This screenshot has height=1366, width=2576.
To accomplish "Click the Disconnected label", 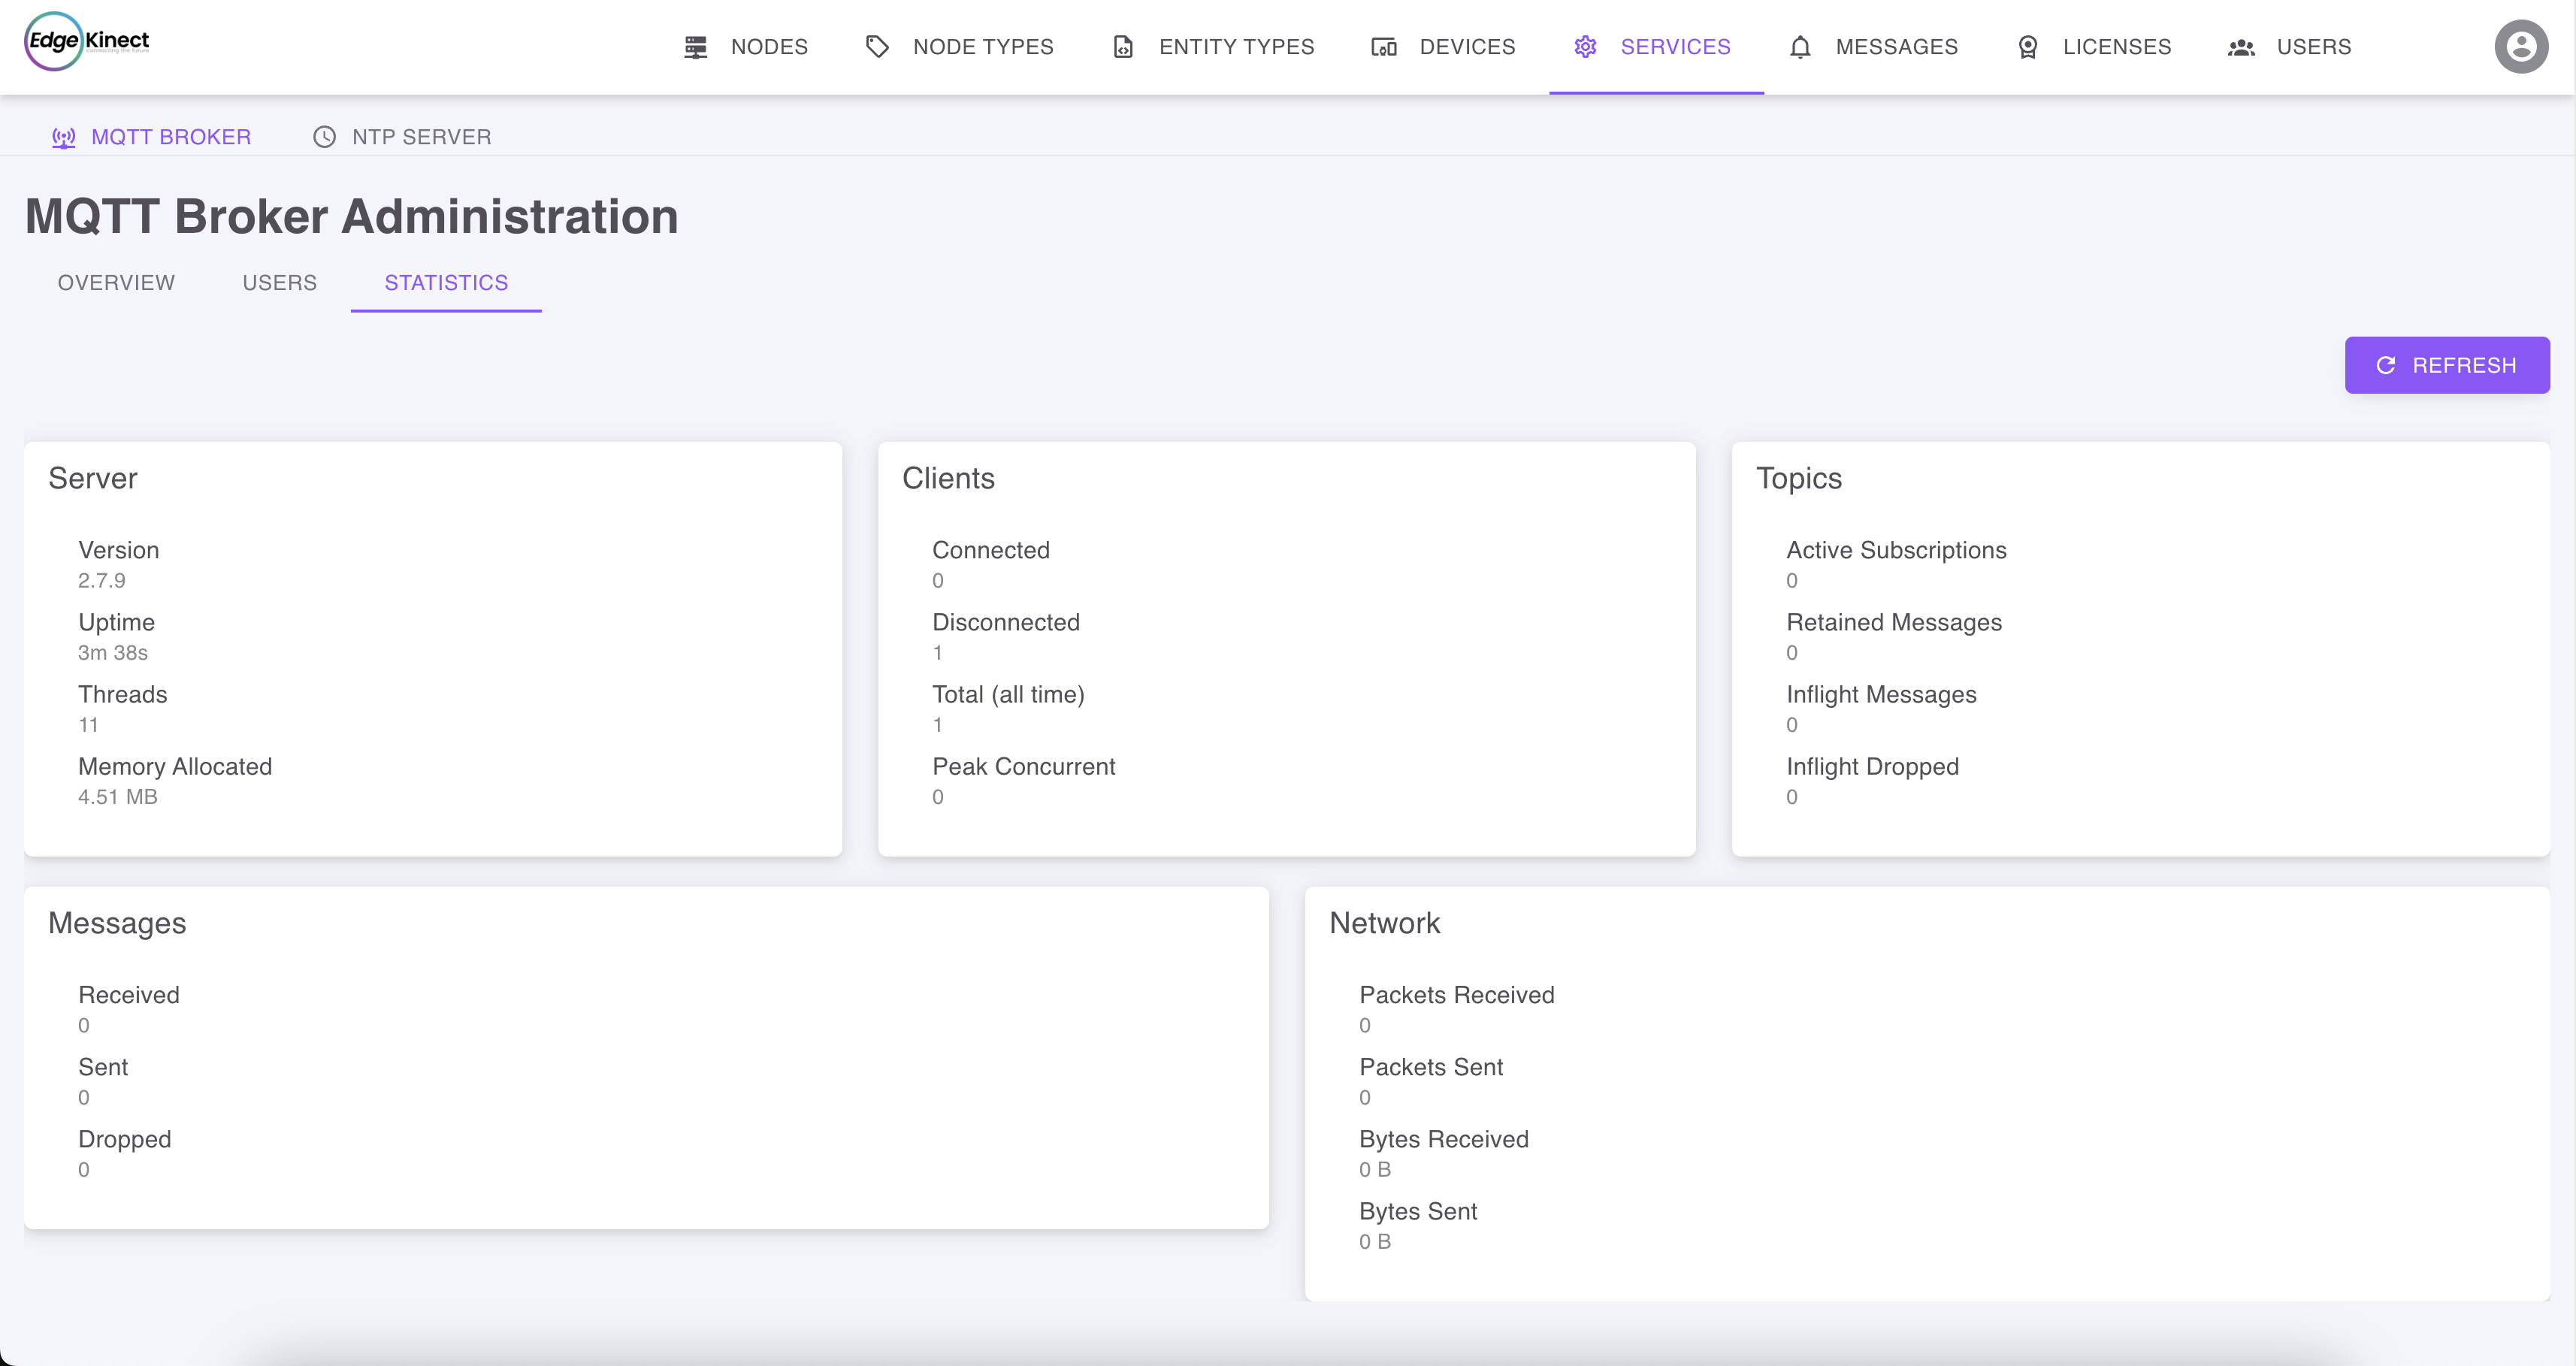I will point(1006,622).
